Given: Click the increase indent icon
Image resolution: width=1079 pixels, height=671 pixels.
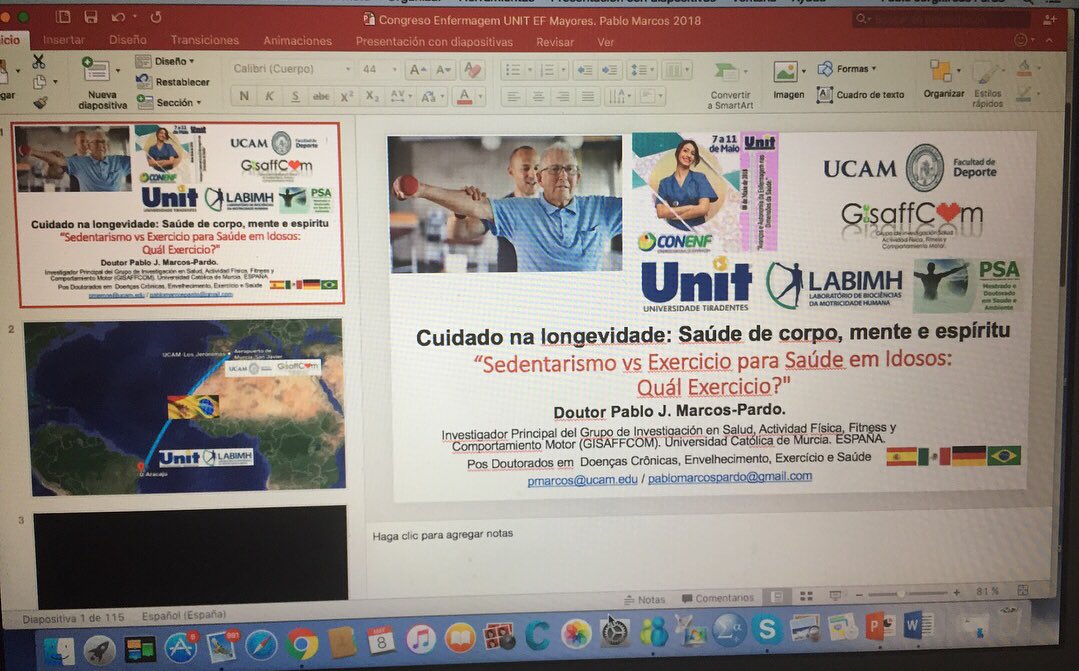Looking at the screenshot, I should pos(609,70).
